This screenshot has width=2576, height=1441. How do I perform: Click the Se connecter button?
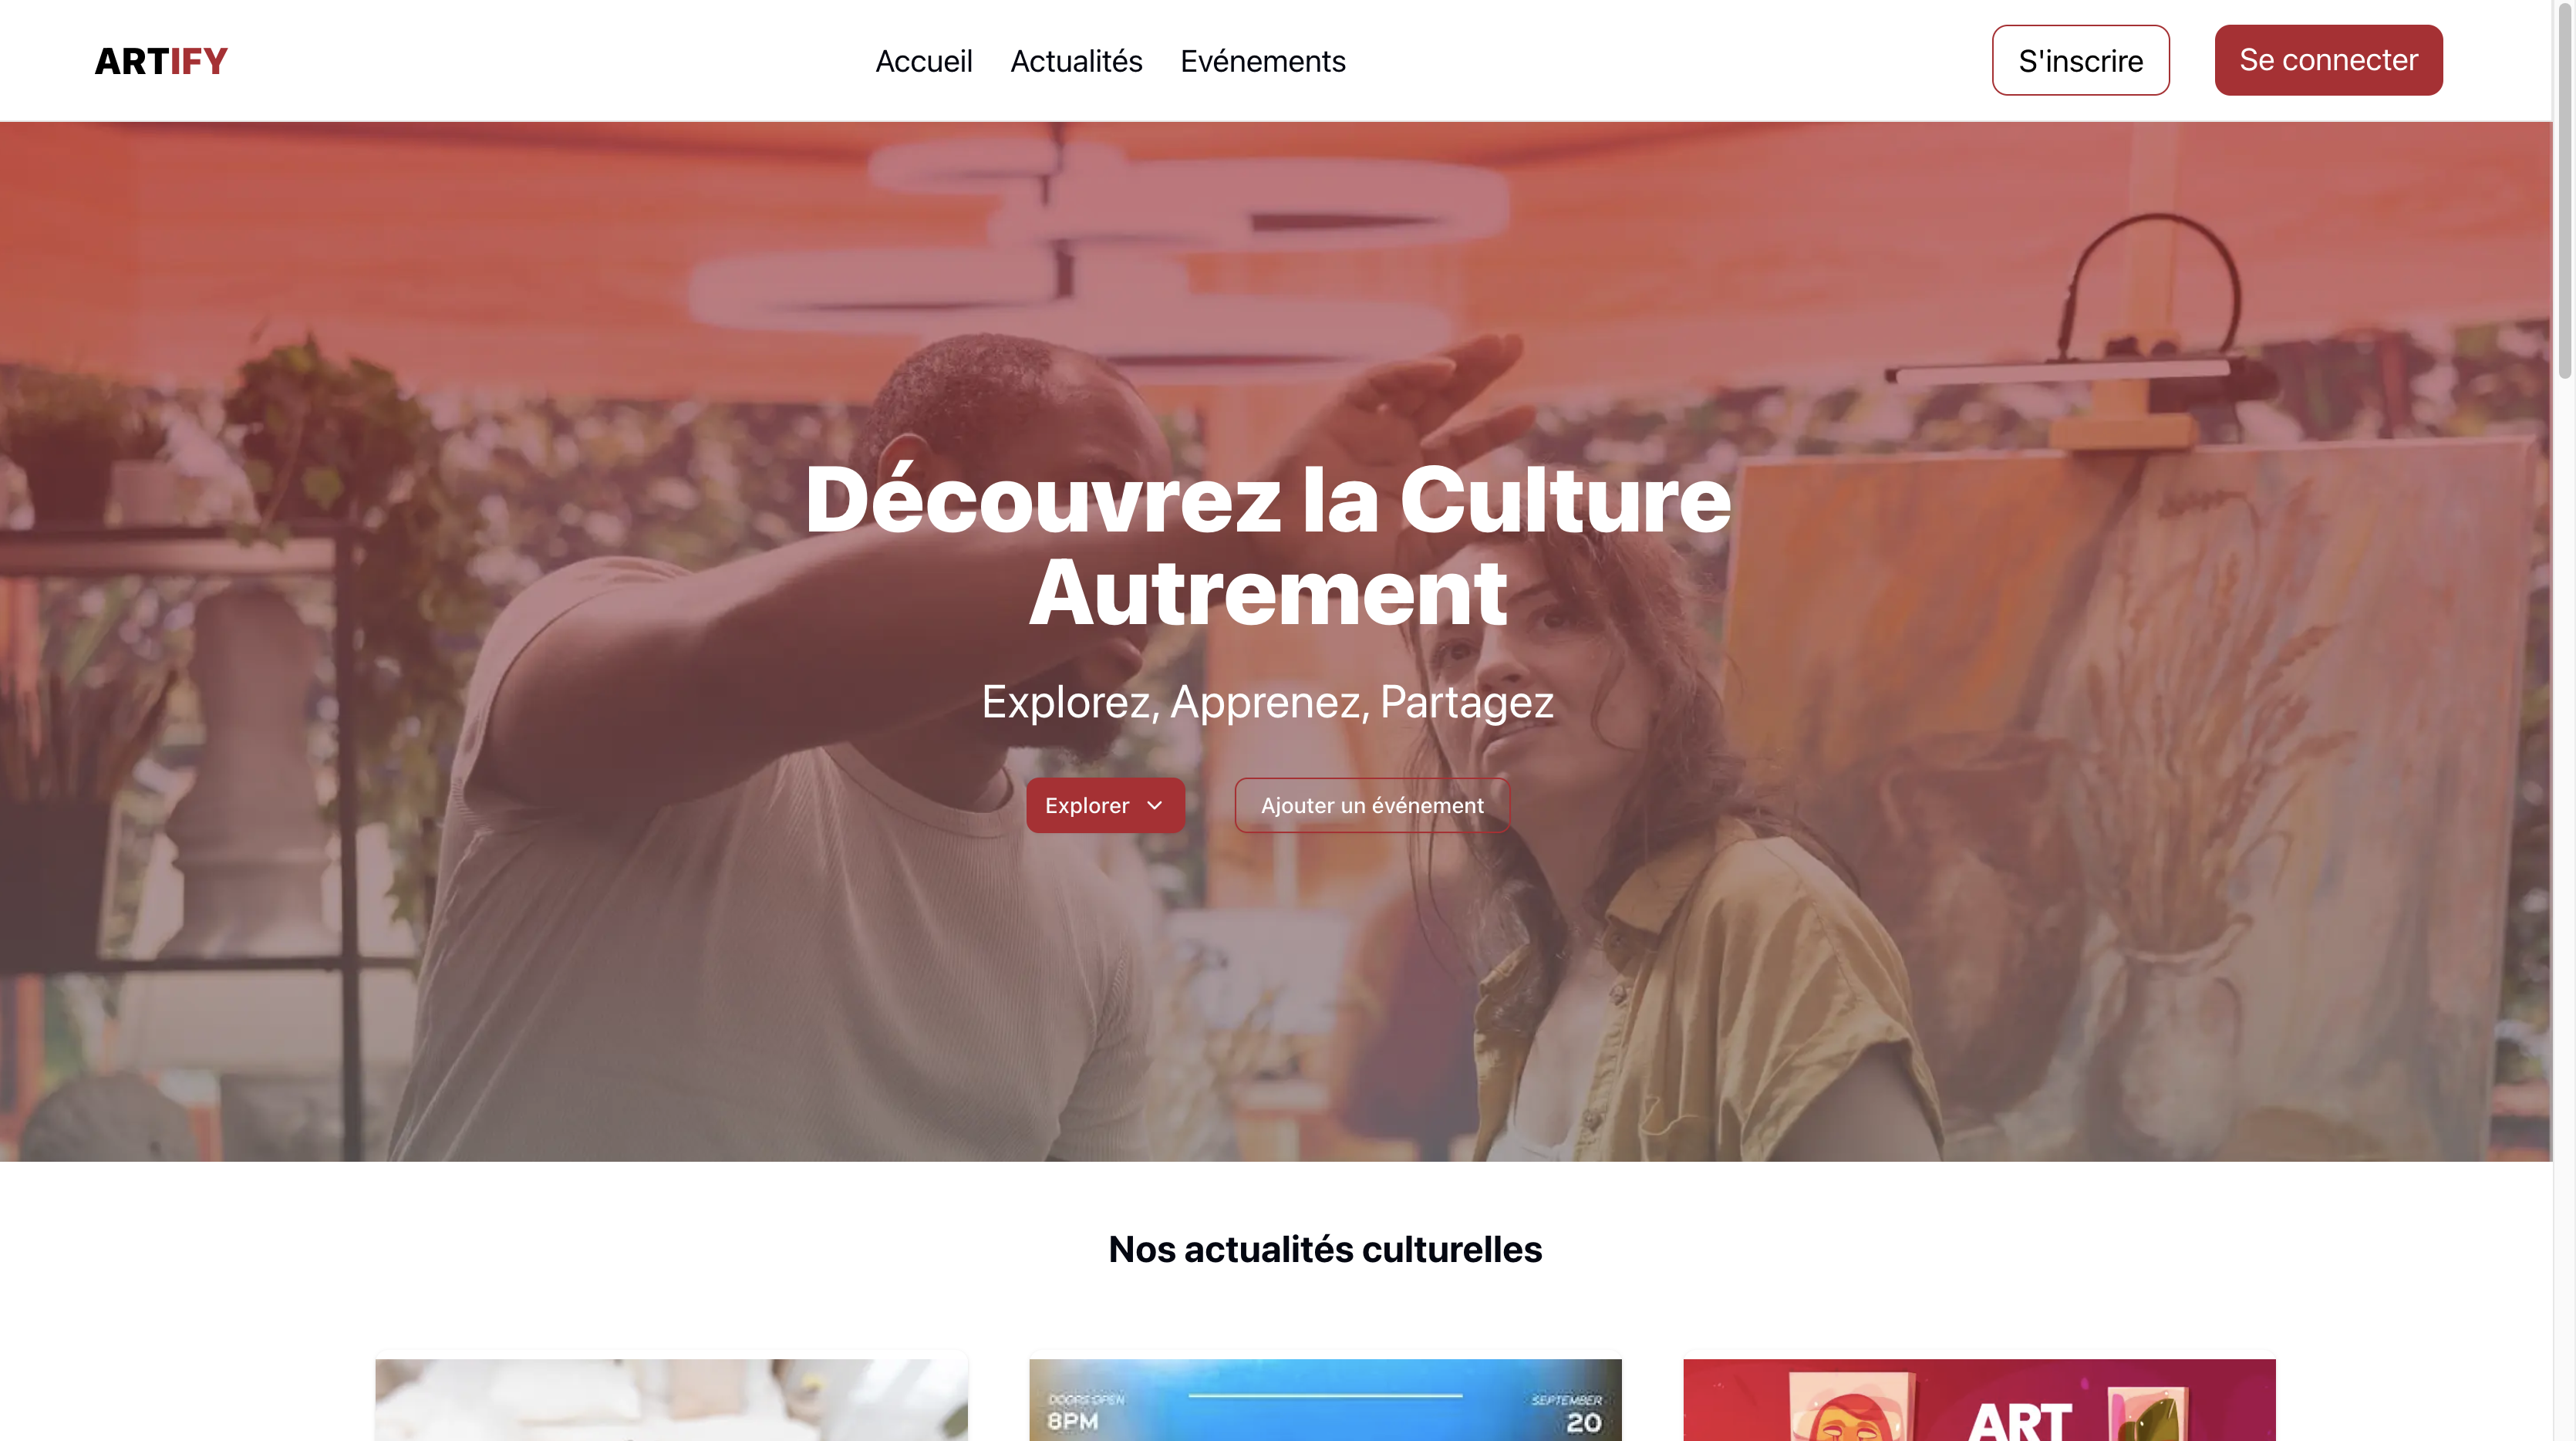pyautogui.click(x=2328, y=60)
